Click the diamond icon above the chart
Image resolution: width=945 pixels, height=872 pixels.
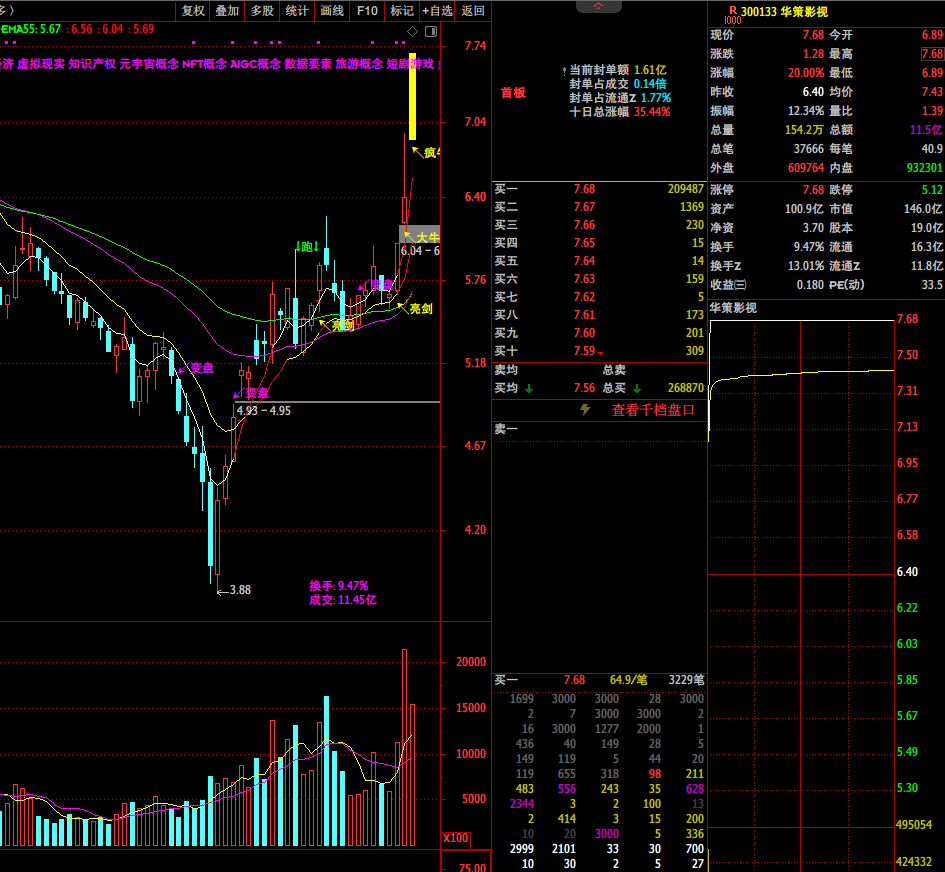412,31
